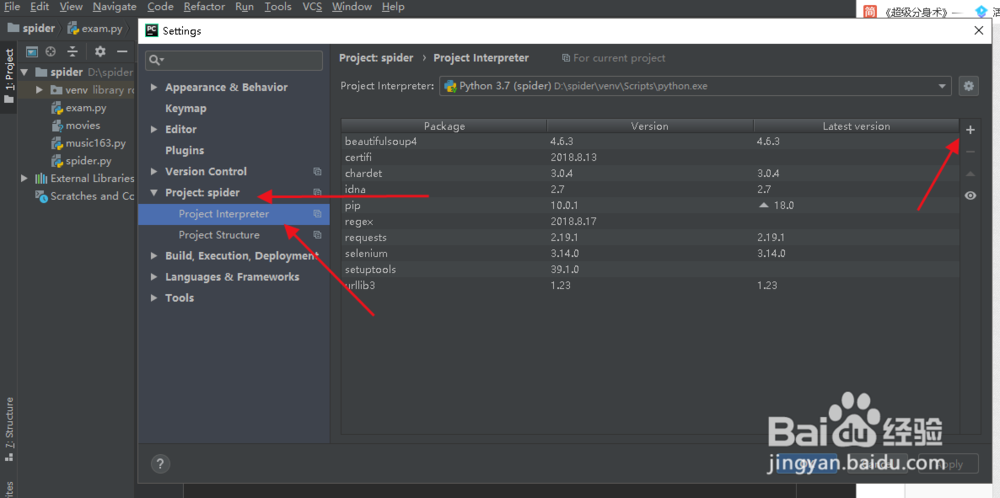
Task: Expand Build, Execution, Deployment node
Action: point(154,256)
